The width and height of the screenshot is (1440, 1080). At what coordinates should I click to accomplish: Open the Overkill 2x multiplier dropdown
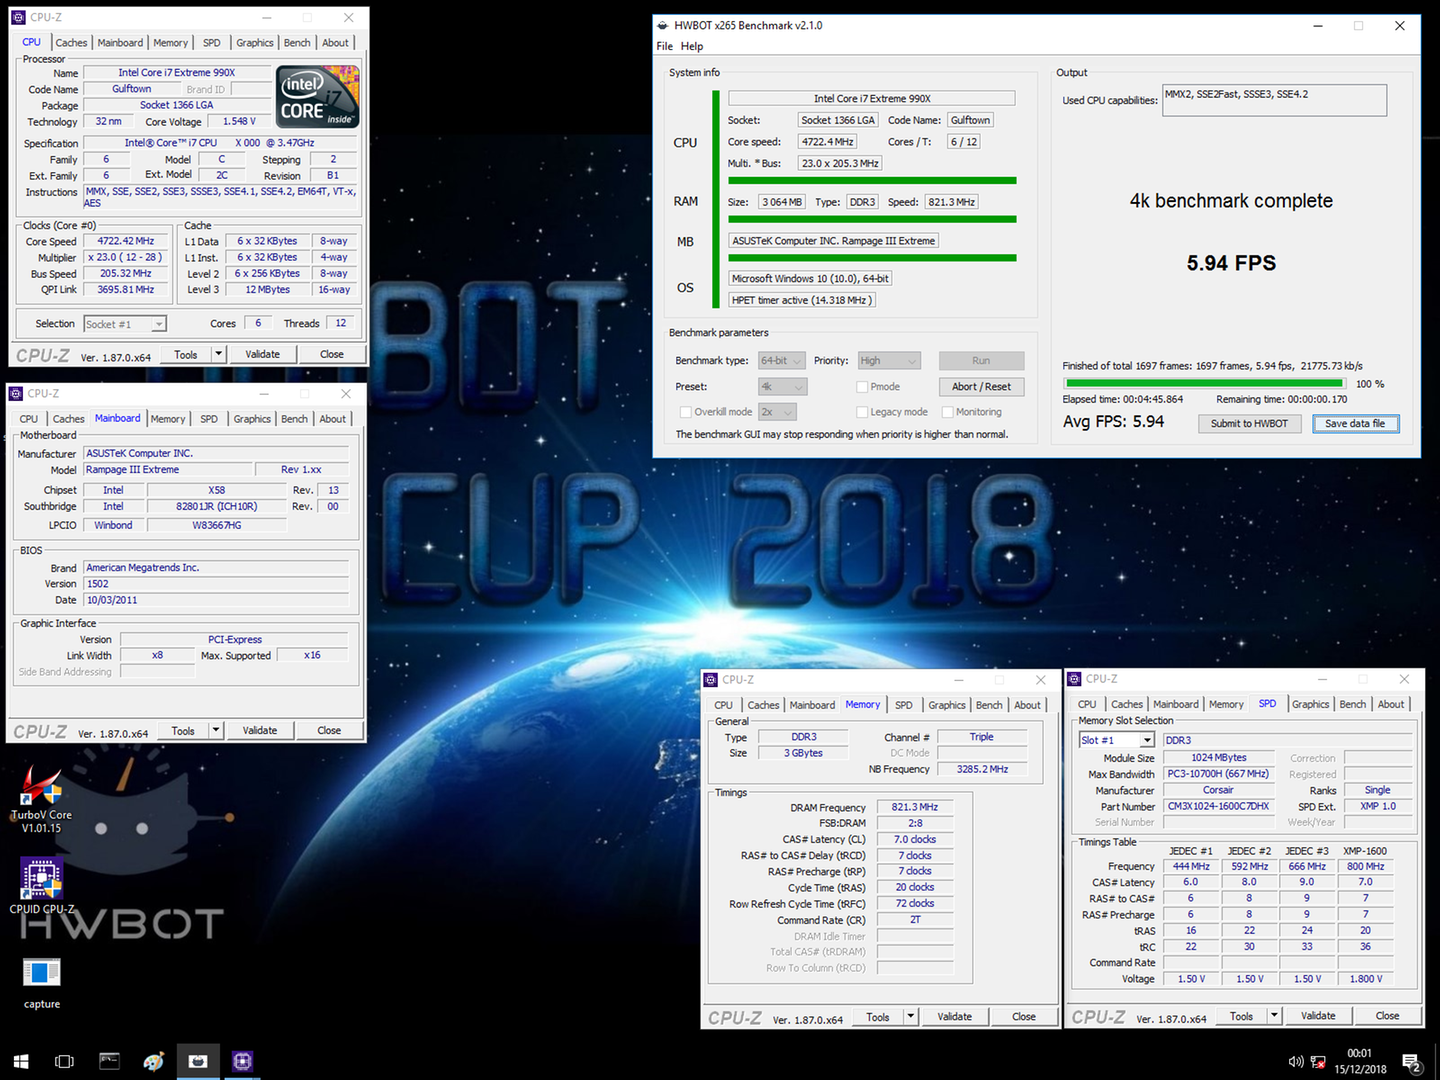coord(777,412)
